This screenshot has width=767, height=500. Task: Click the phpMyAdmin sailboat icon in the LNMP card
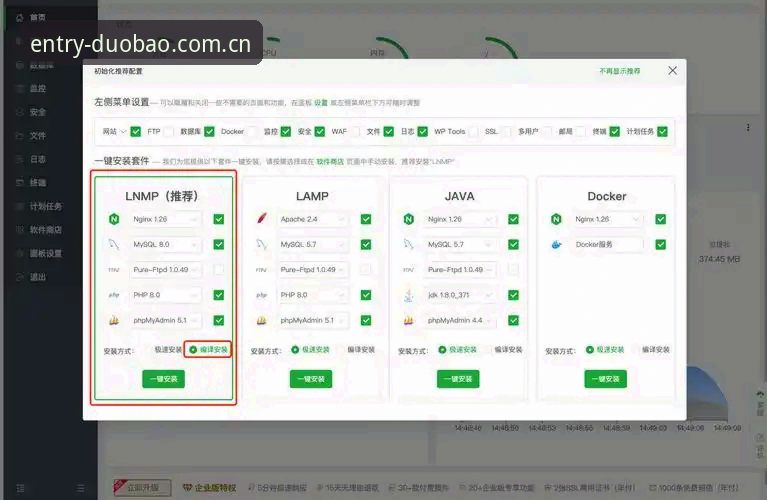click(x=114, y=320)
